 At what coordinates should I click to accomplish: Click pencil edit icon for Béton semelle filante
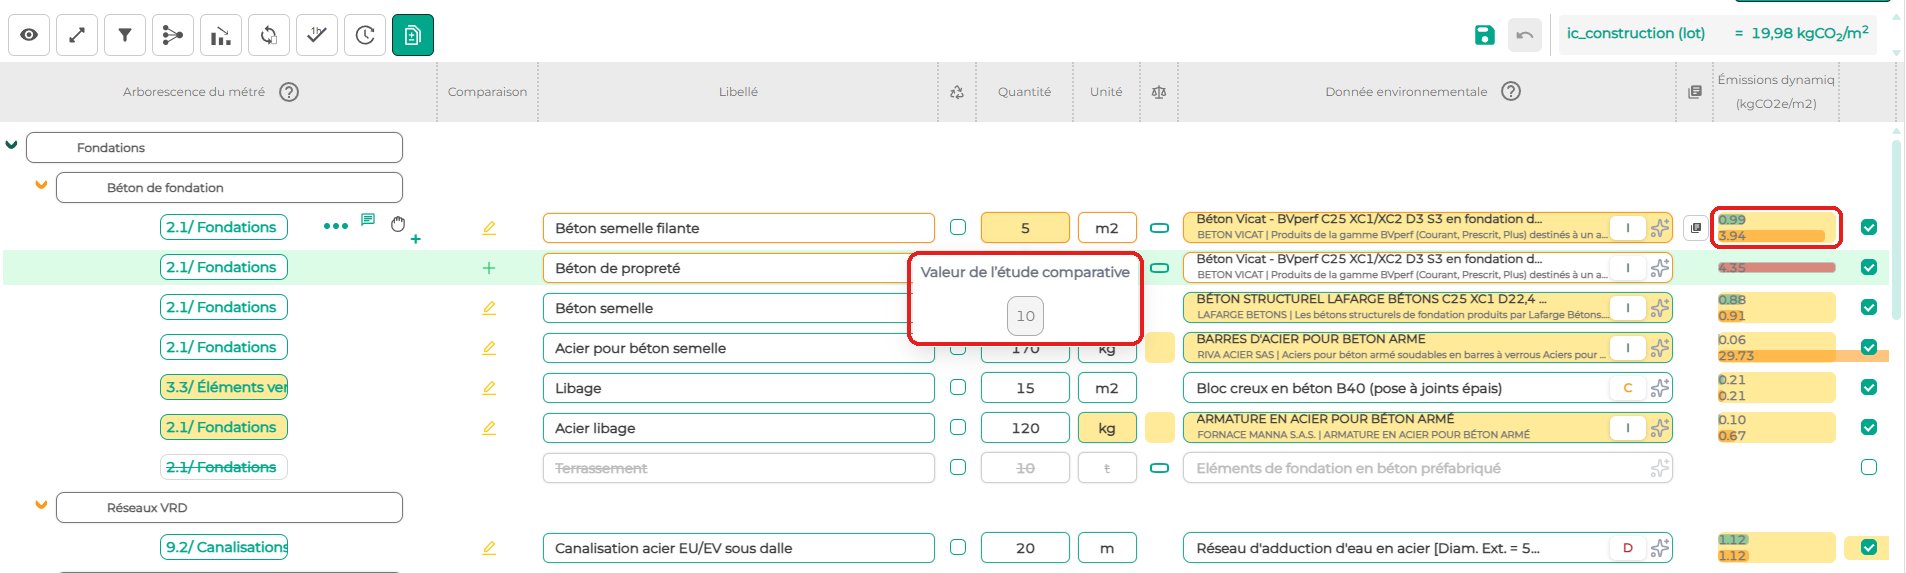pos(489,228)
